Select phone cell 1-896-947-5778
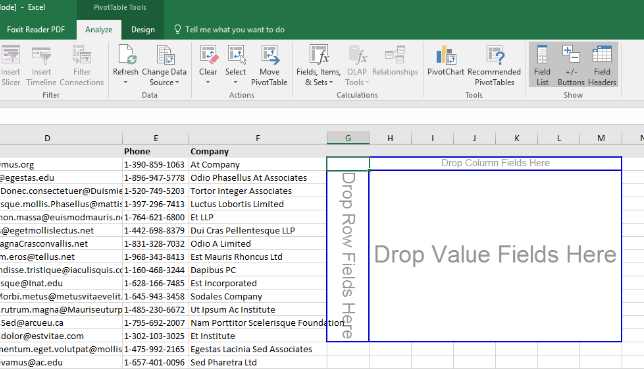This screenshot has height=369, width=644. pyautogui.click(x=156, y=178)
